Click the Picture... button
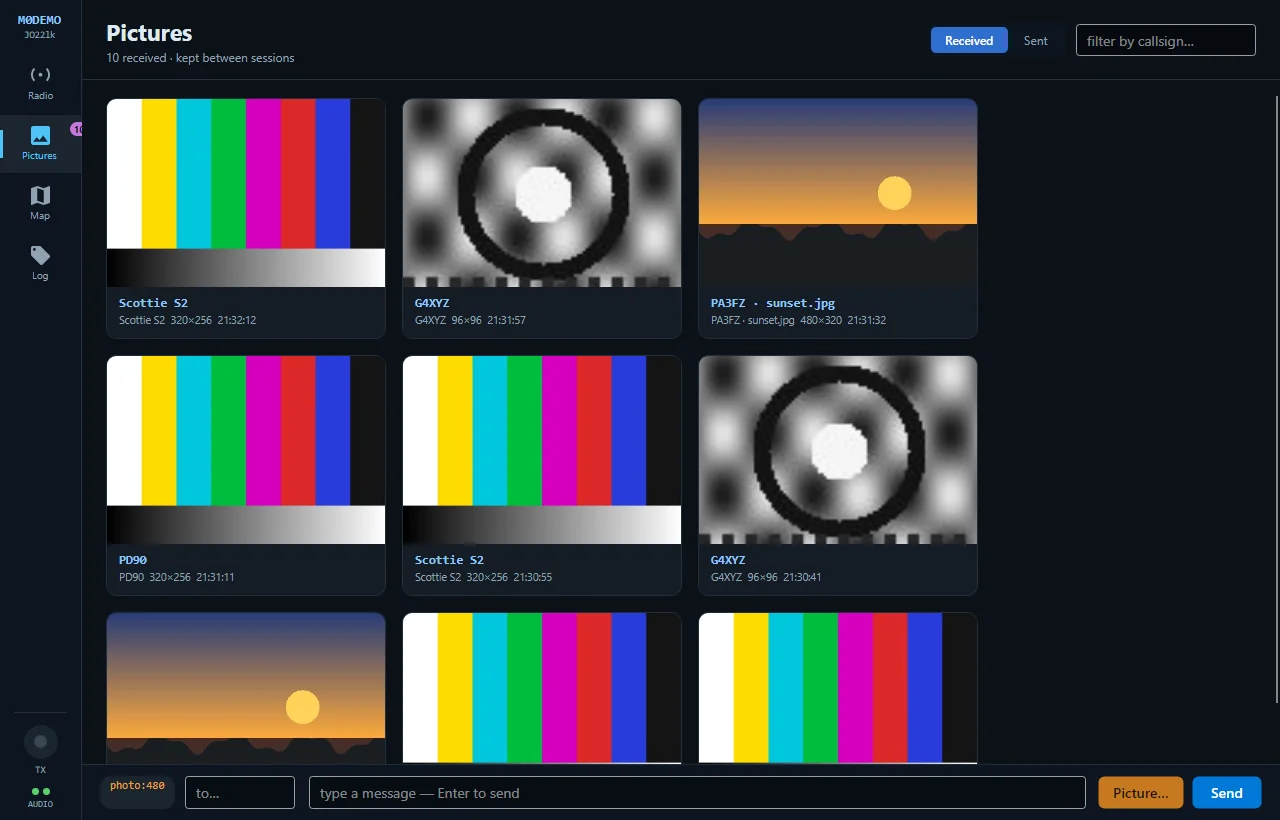Viewport: 1280px width, 820px height. (1141, 792)
